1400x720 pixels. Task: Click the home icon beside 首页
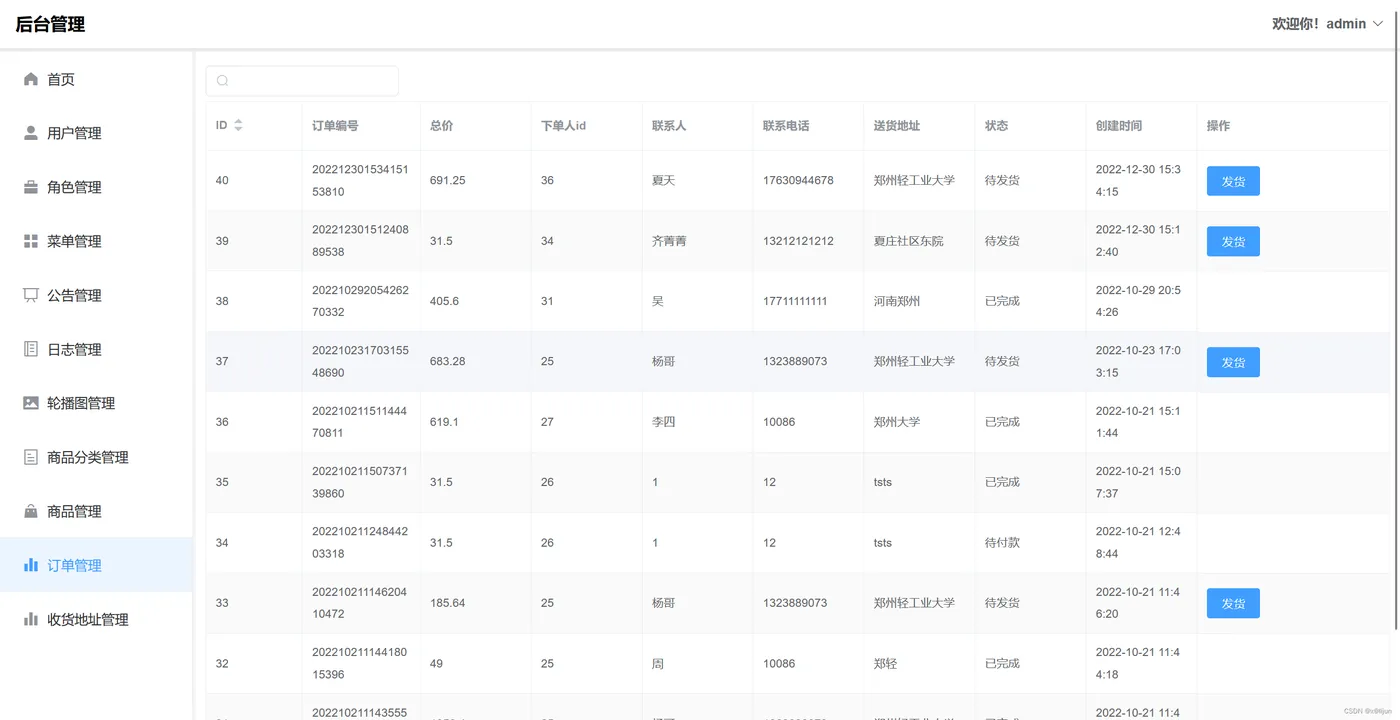coord(31,79)
